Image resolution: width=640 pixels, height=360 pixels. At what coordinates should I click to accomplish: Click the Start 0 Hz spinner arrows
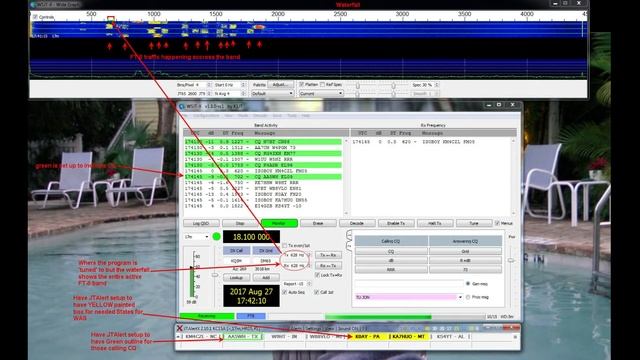coord(243,85)
